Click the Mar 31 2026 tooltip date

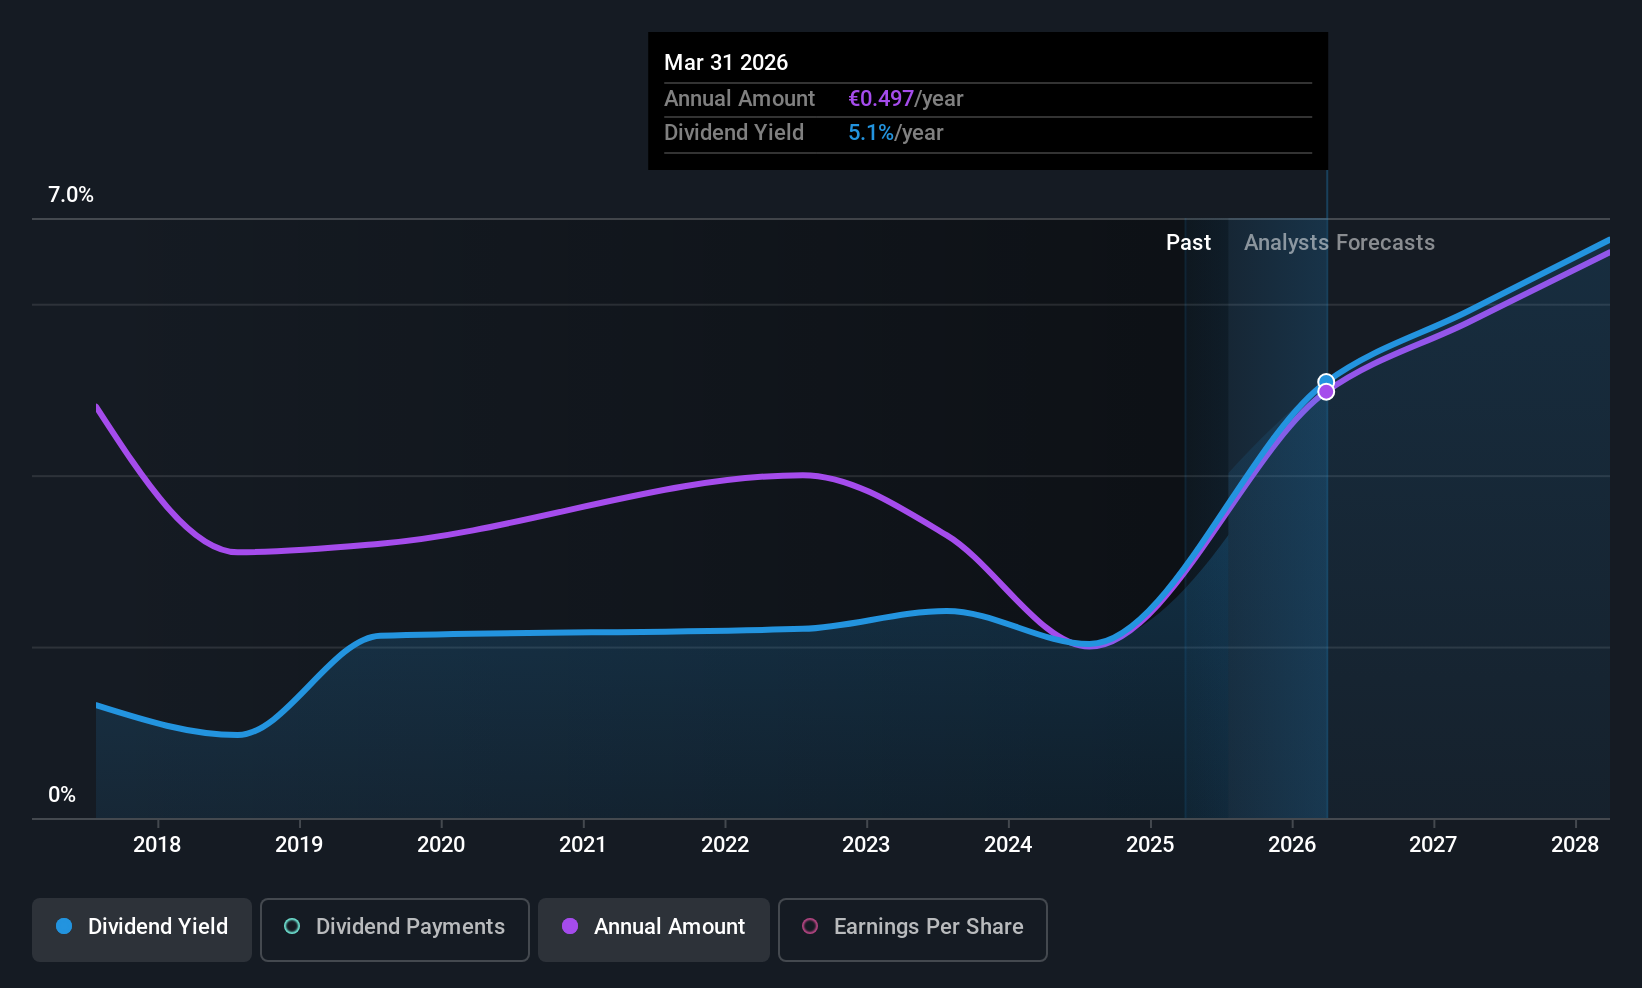(x=726, y=62)
